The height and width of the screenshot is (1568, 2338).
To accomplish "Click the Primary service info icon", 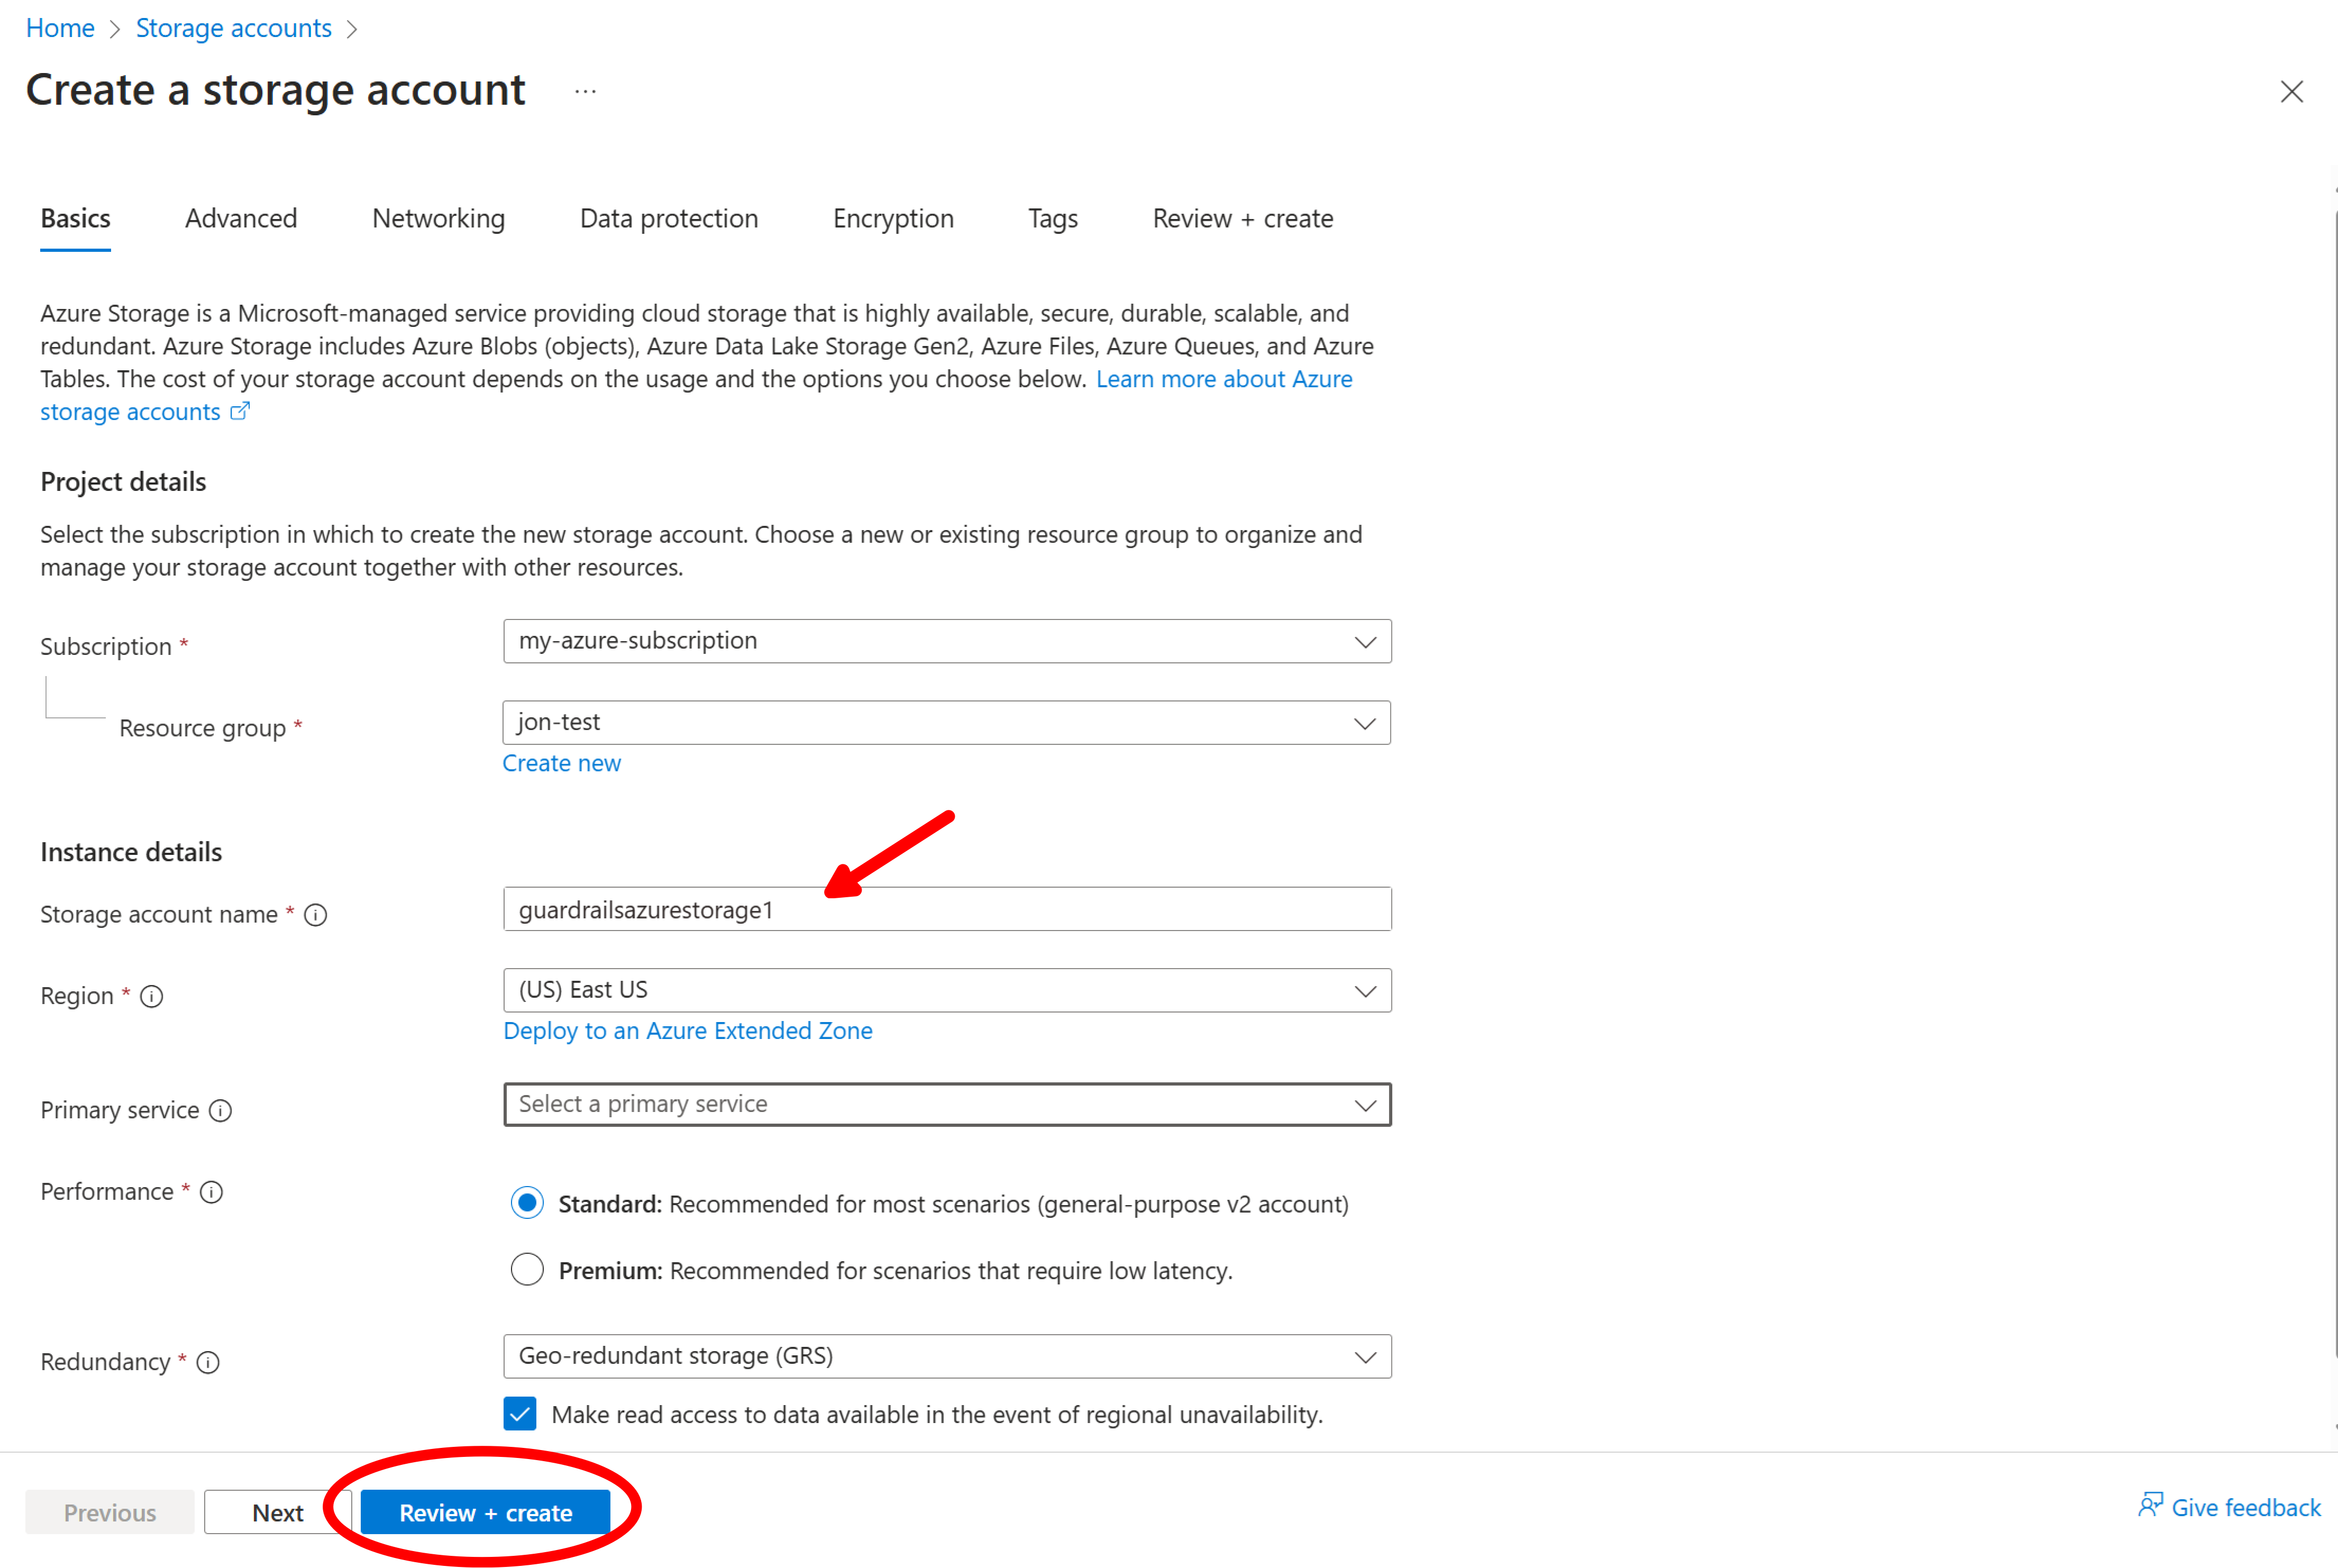I will click(220, 1111).
